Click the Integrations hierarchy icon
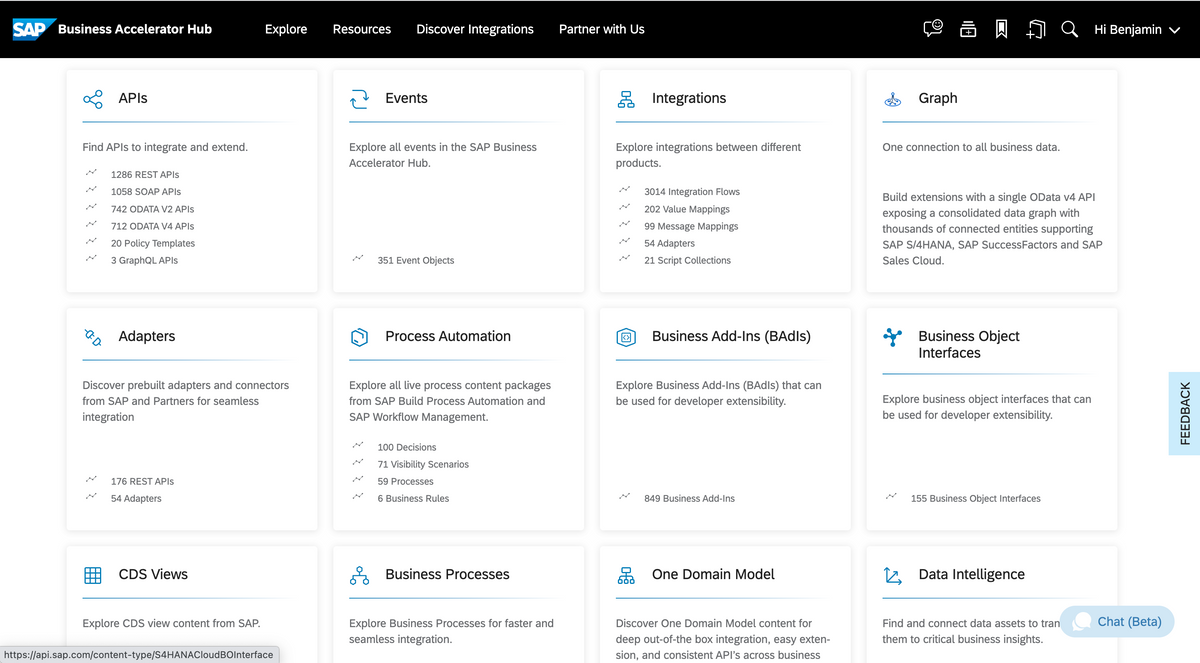 coord(626,99)
